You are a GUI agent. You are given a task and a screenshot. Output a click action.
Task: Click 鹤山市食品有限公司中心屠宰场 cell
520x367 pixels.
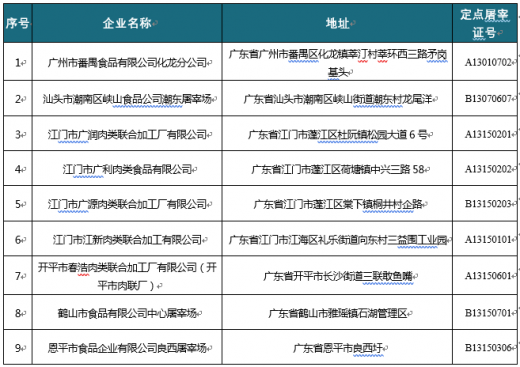[127, 313]
